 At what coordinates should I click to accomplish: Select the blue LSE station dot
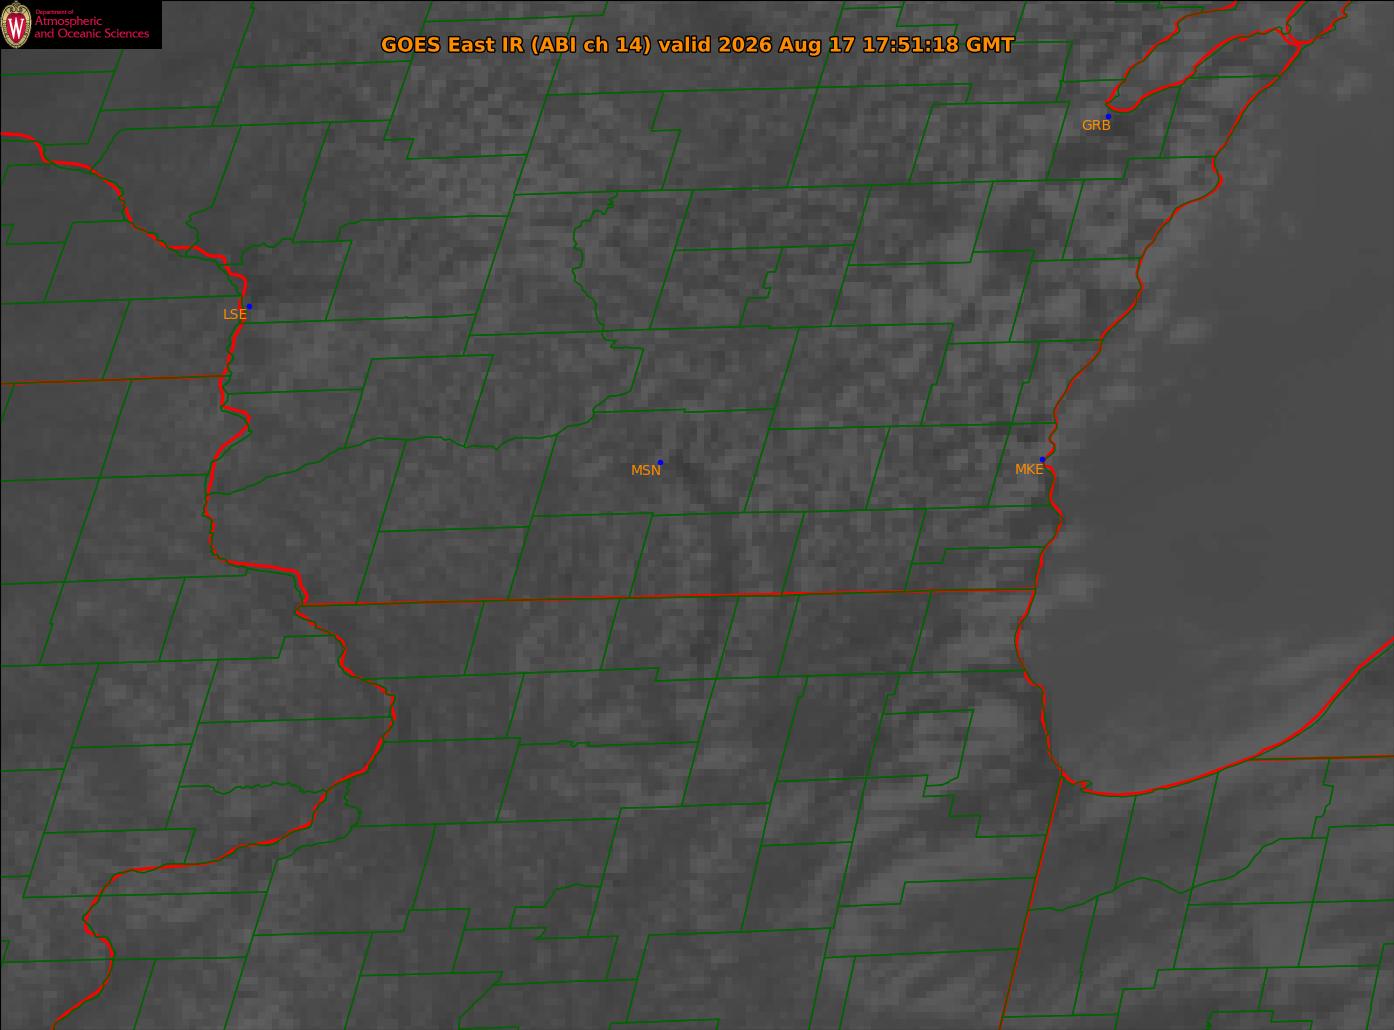pos(249,306)
